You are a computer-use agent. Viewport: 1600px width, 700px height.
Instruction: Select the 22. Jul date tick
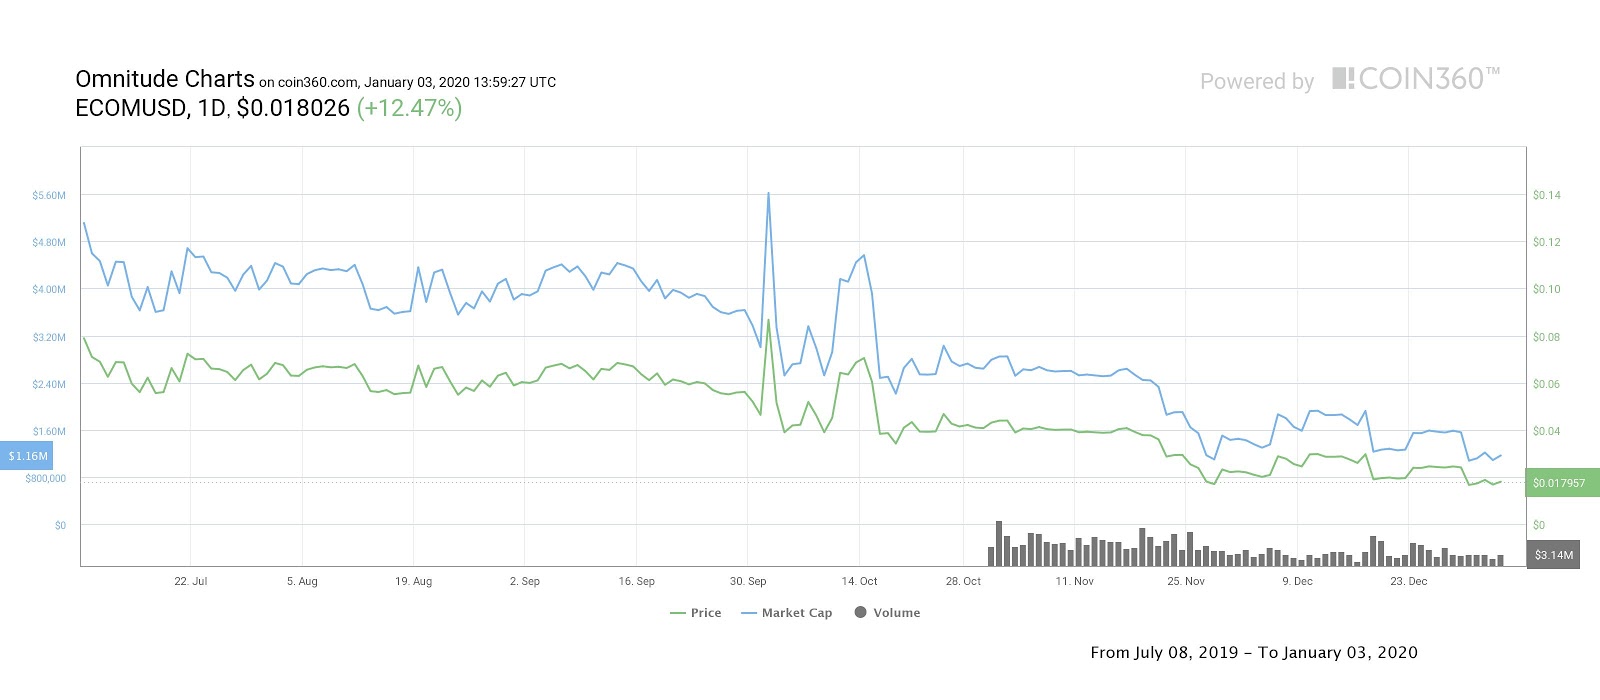(190, 581)
